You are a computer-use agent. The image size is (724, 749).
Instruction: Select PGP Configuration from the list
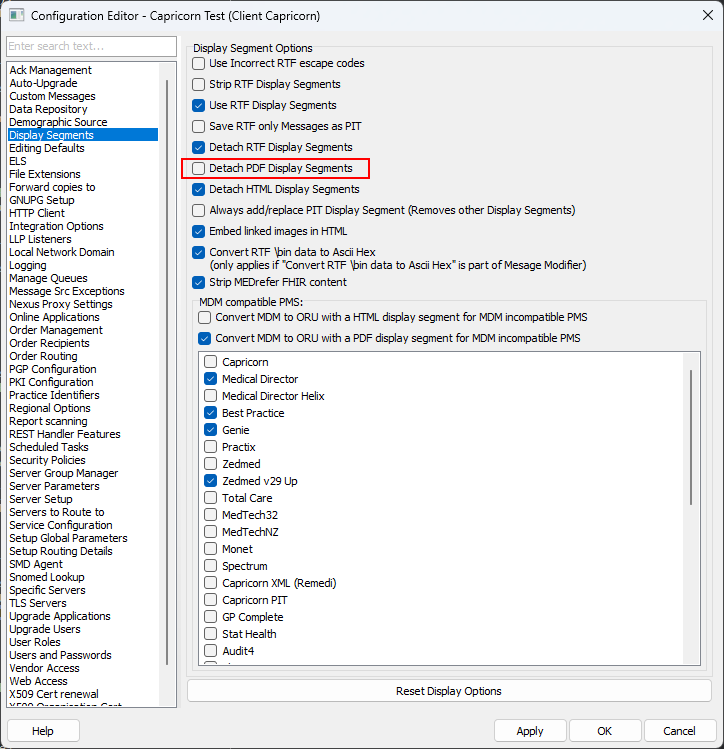click(x=53, y=369)
